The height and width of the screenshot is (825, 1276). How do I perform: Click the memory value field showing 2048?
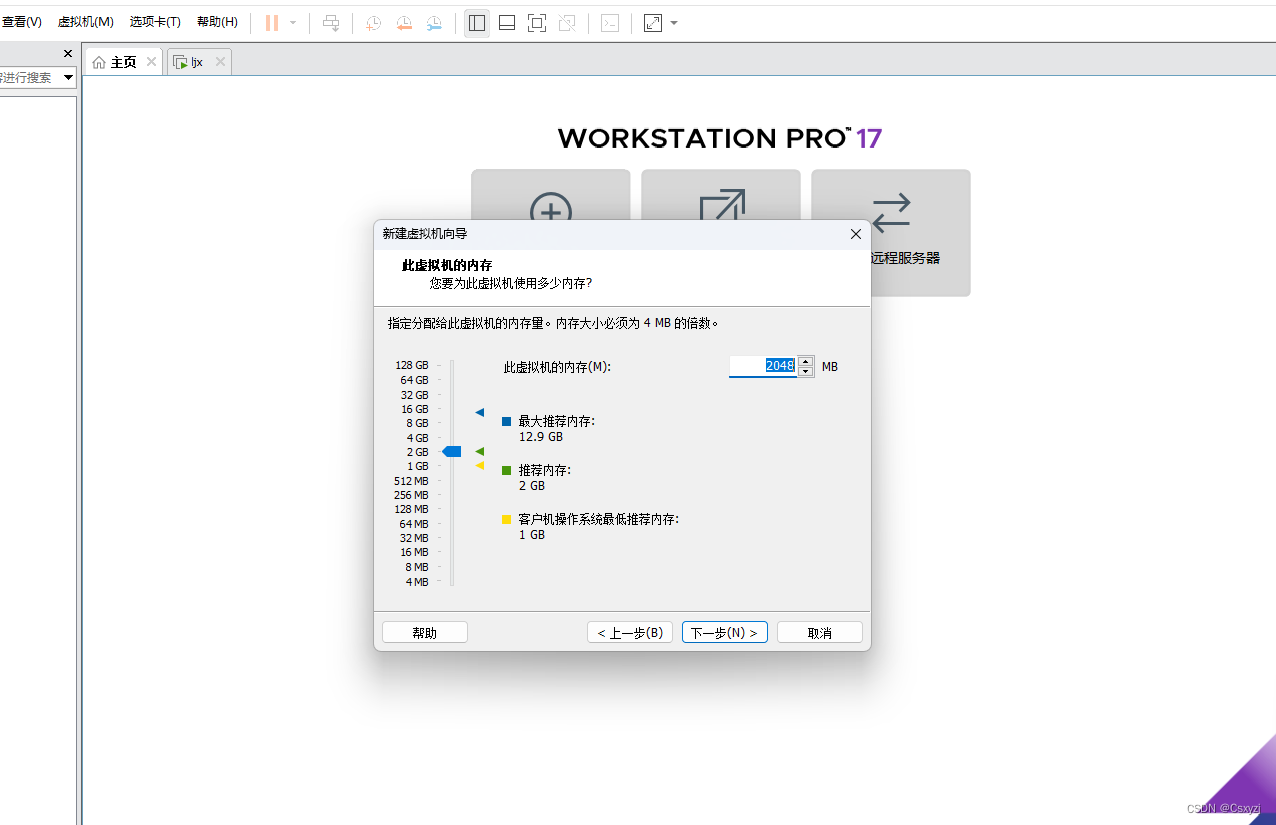coord(763,366)
